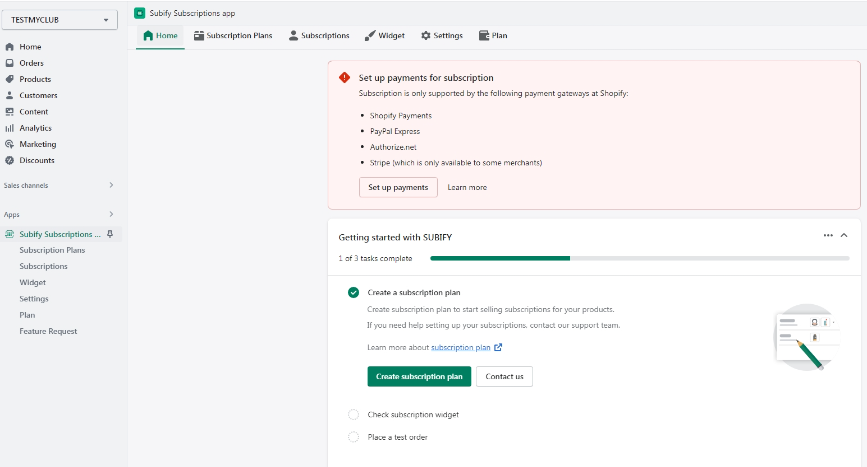Click the Orders icon in sidebar
This screenshot has height=467, width=867.
click(x=9, y=63)
